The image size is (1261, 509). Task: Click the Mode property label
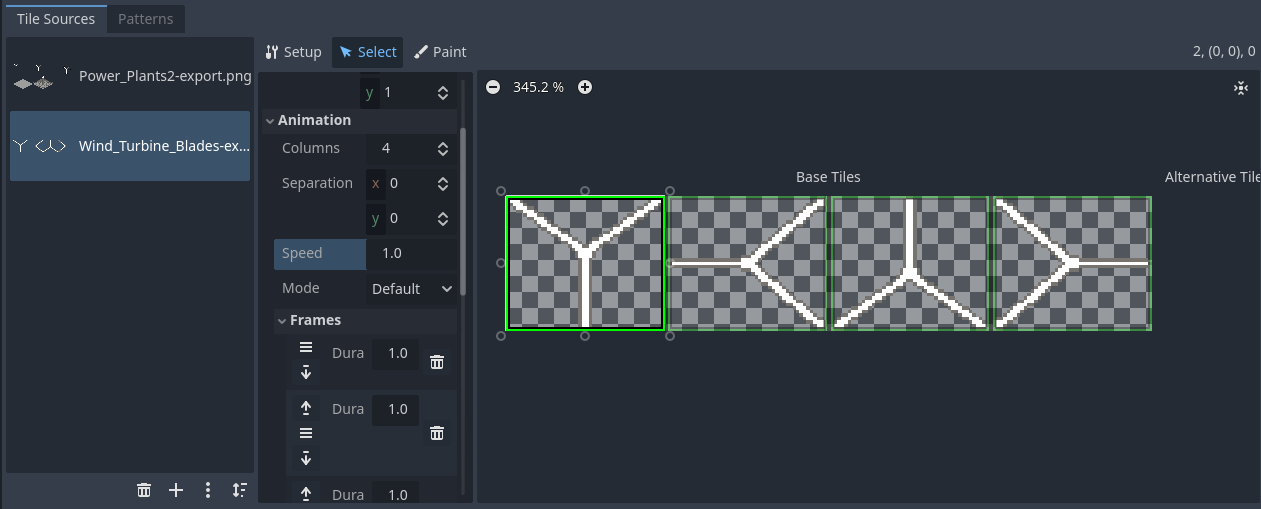[x=301, y=288]
